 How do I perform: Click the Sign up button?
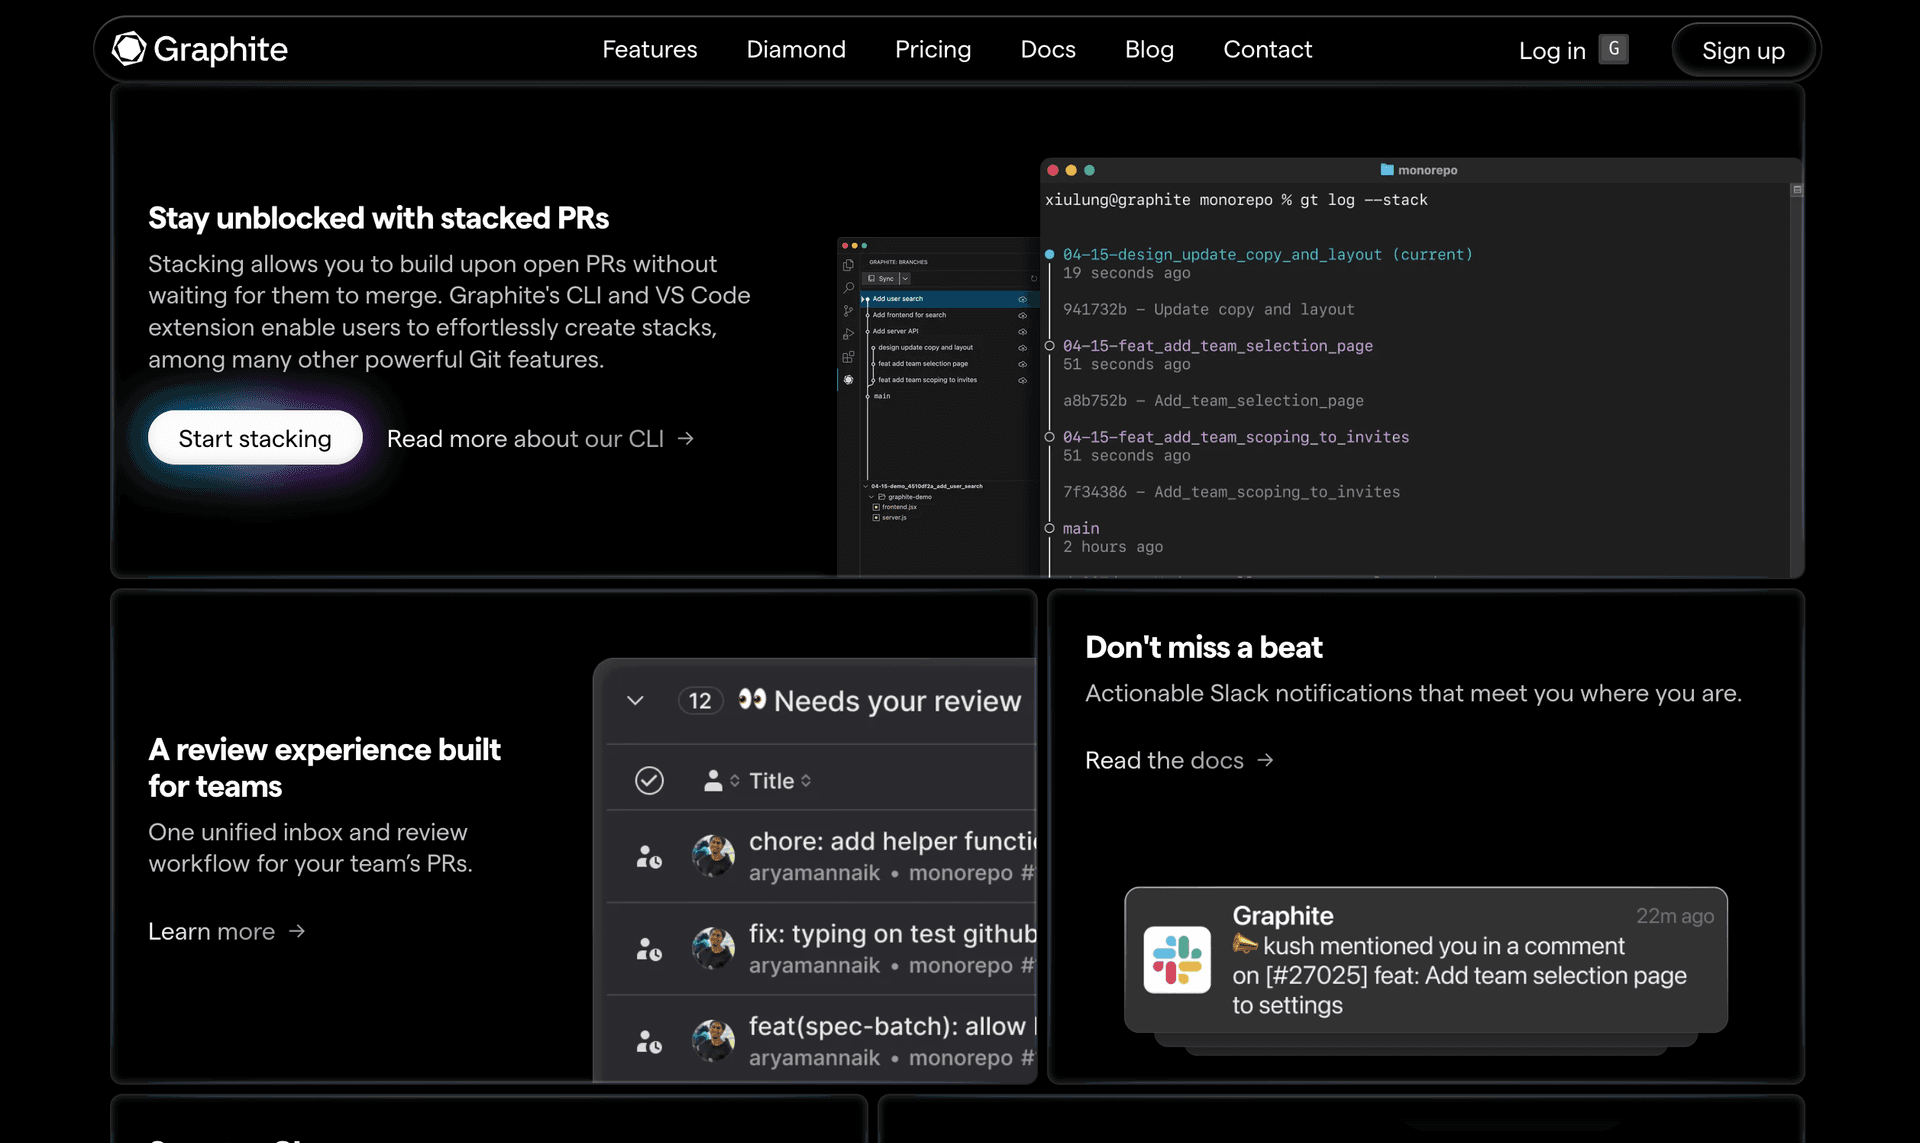coord(1743,50)
